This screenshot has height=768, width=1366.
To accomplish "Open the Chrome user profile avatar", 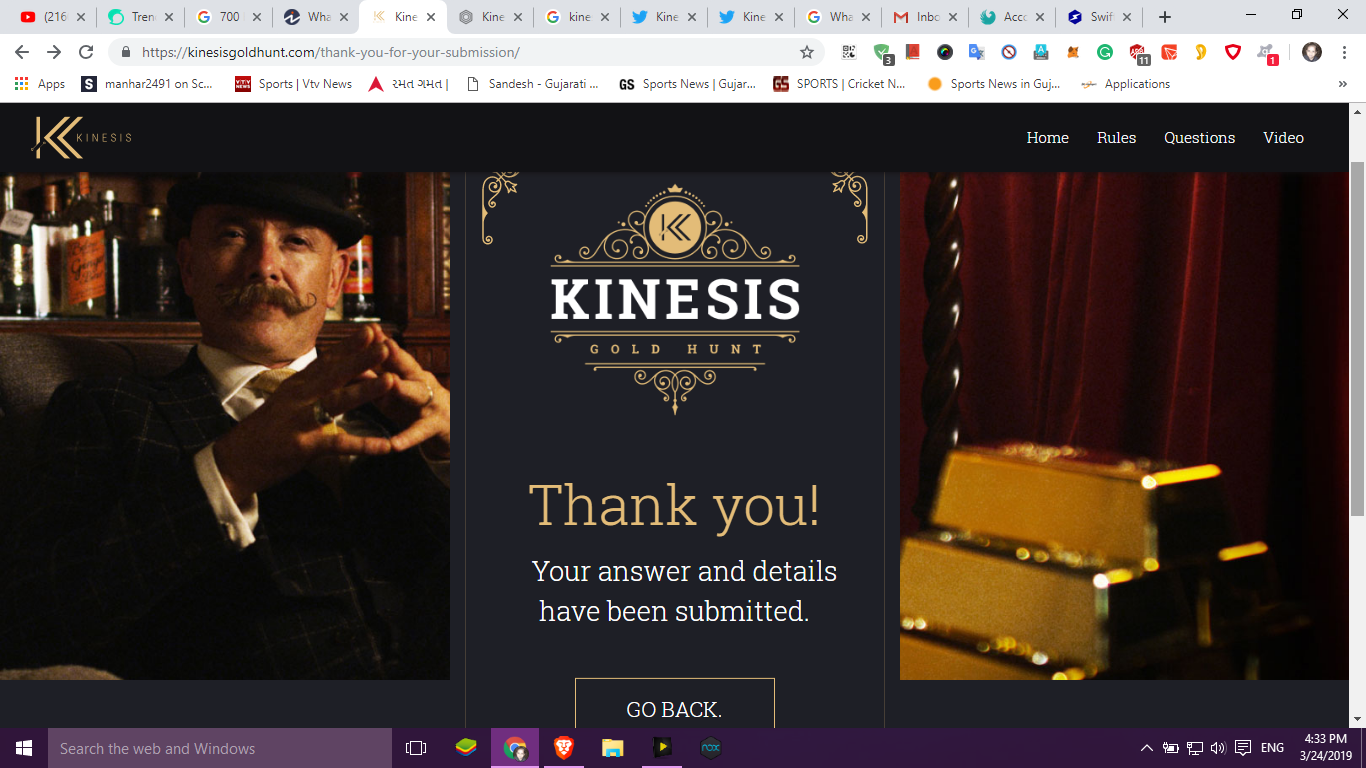I will (x=1312, y=52).
